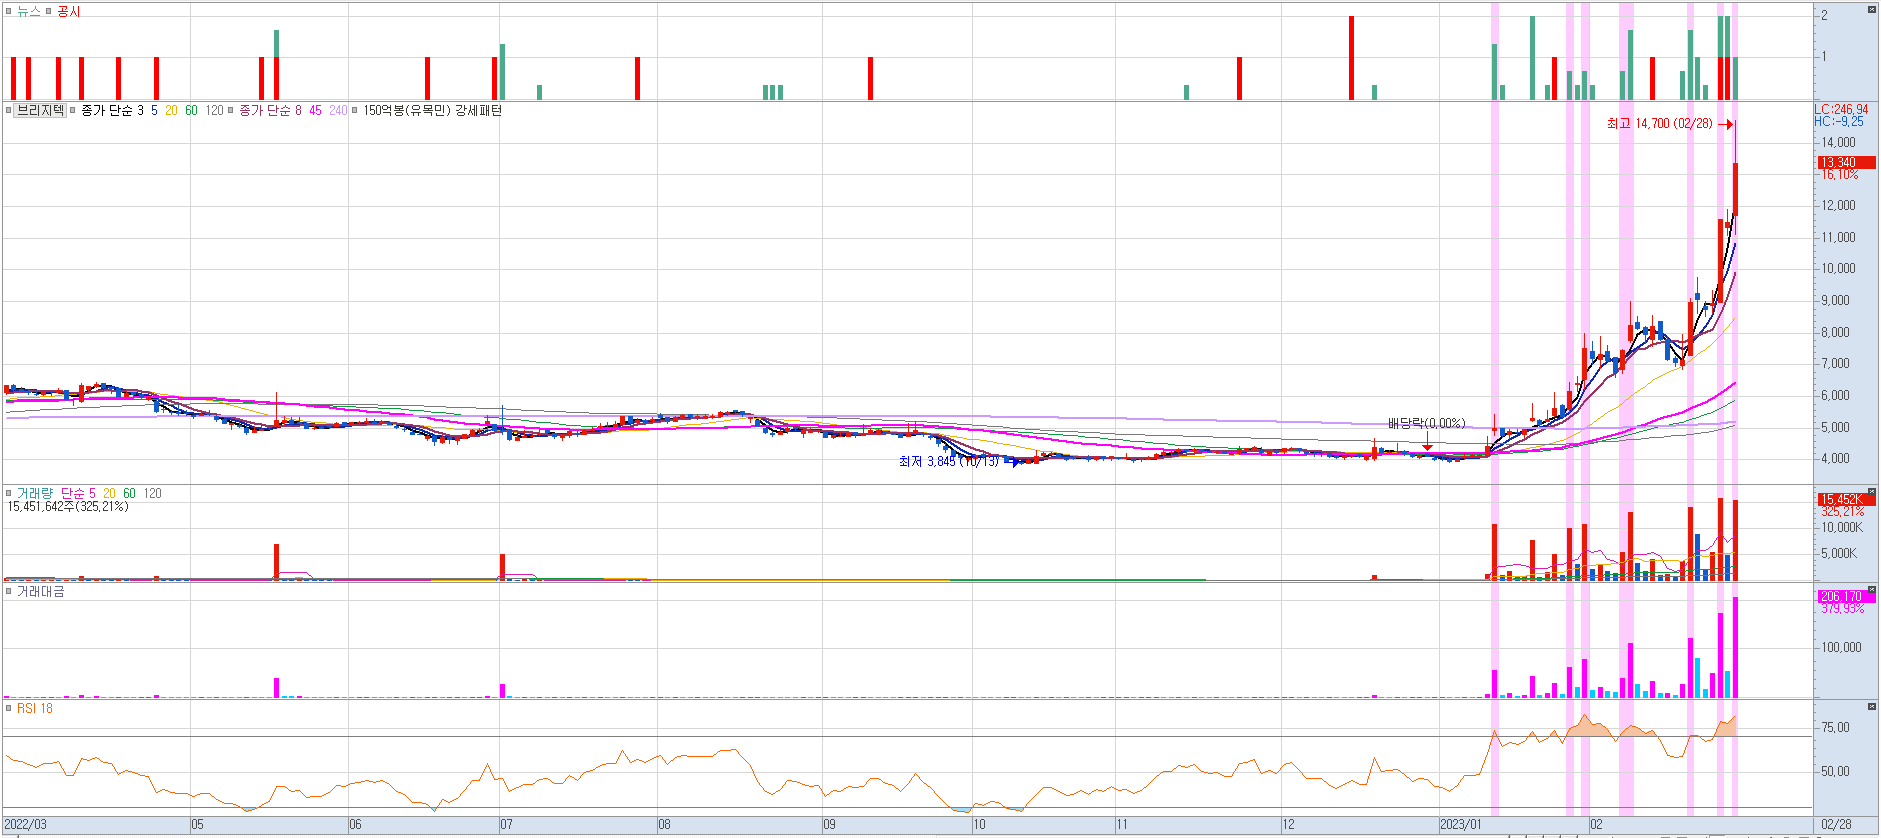Click the 15,451,642주(325.21%) volume readout
1881x838 pixels.
pyautogui.click(x=68, y=507)
